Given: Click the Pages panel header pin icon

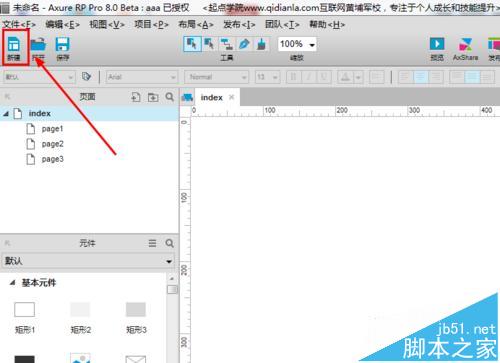Looking at the screenshot, I should [x=7, y=97].
